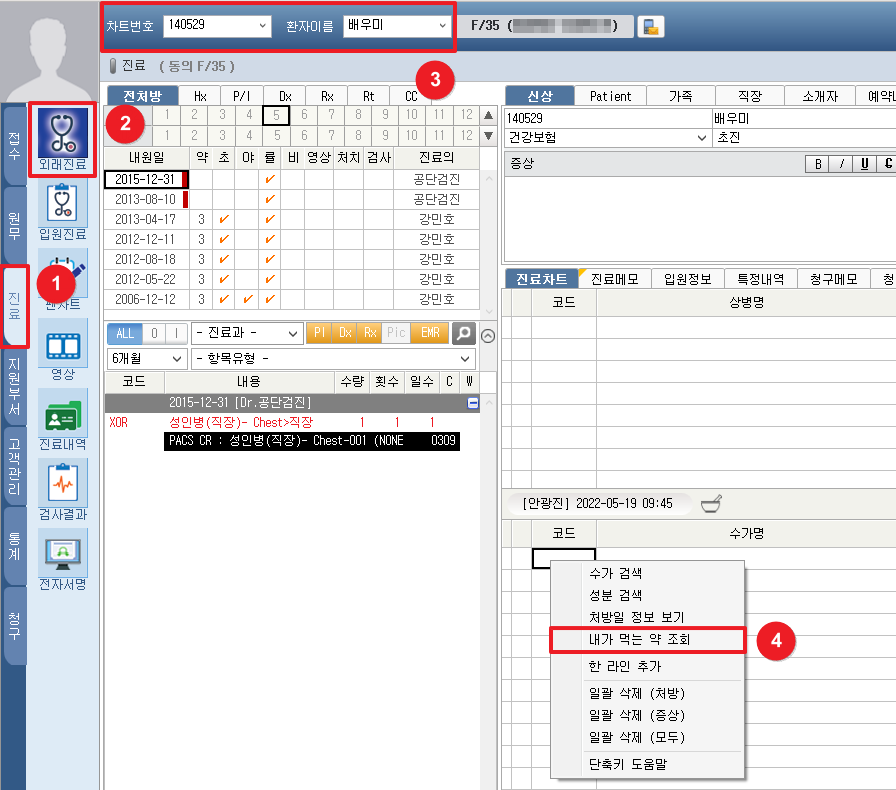Toggle the Dx orange filter button
The height and width of the screenshot is (790, 896).
(345, 333)
